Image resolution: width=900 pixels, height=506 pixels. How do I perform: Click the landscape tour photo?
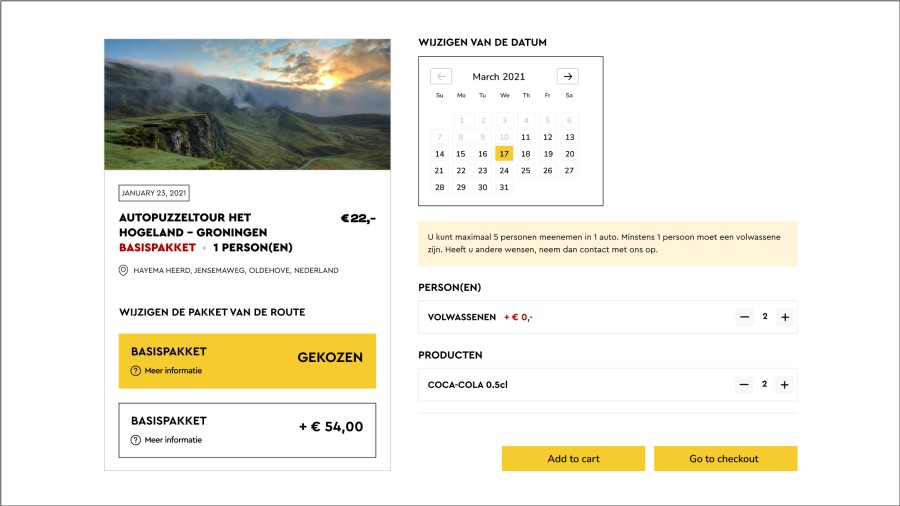pyautogui.click(x=247, y=104)
